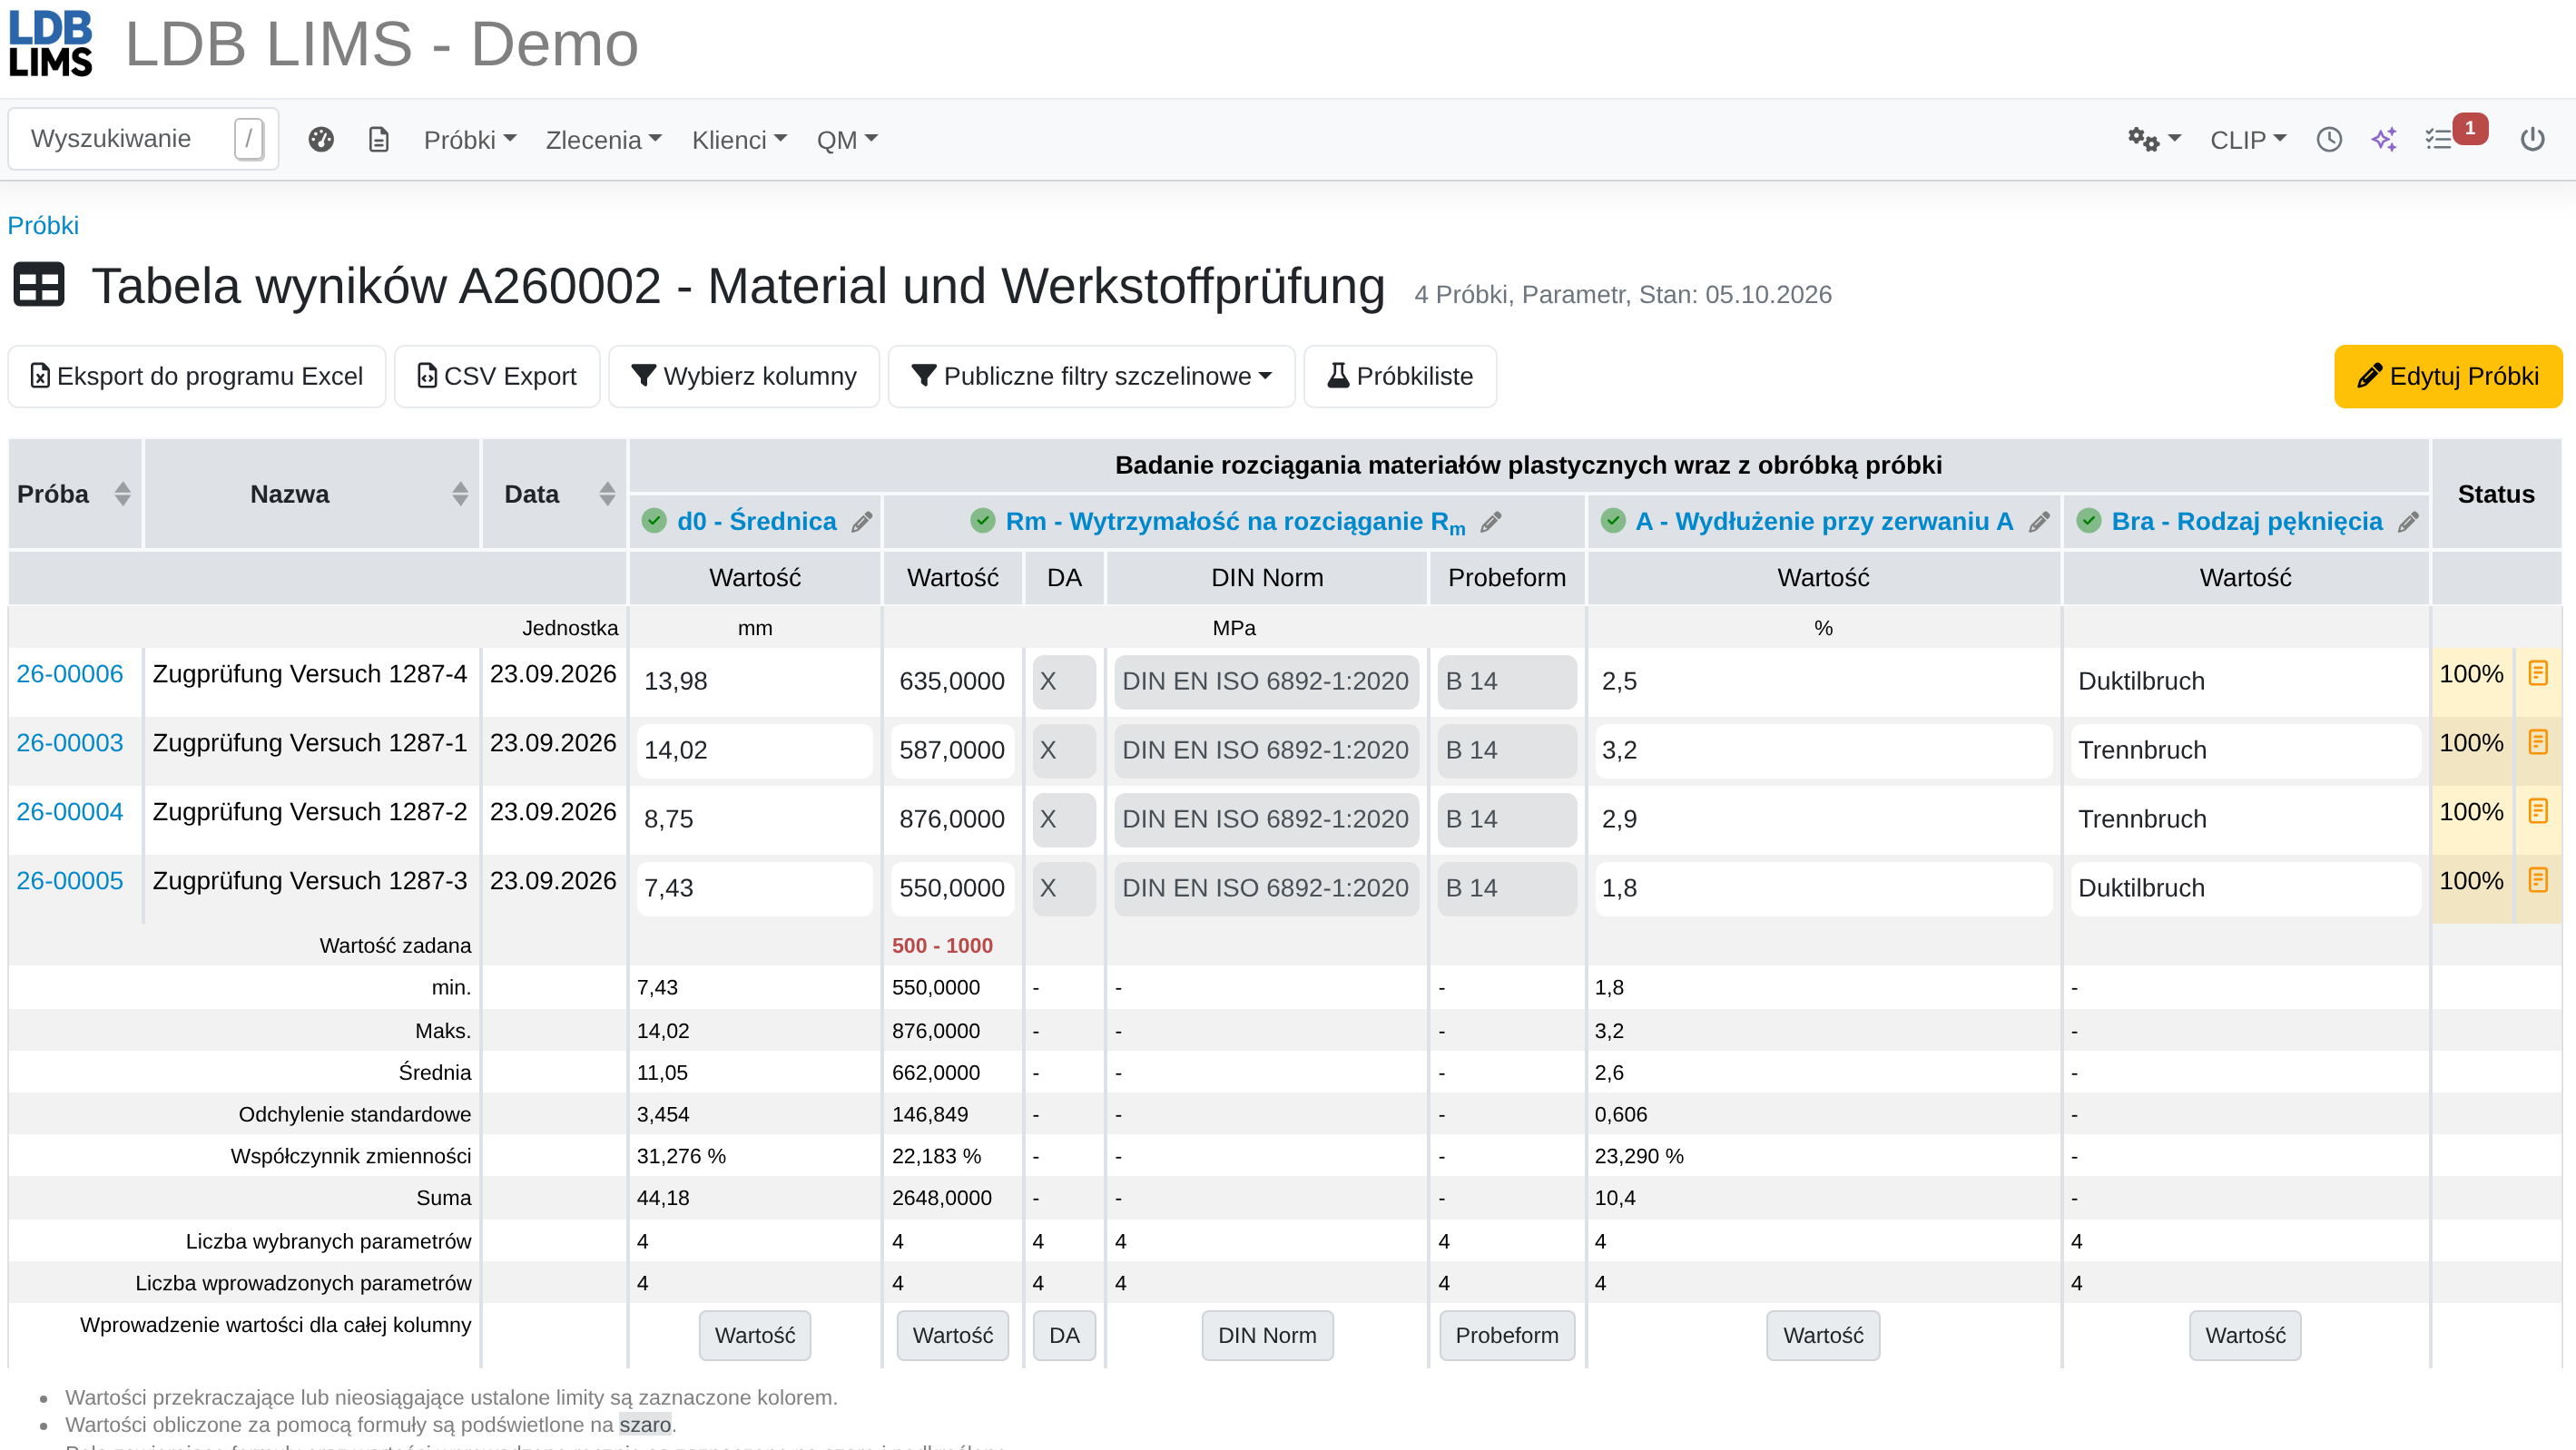Image resolution: width=2576 pixels, height=1450 pixels.
Task: Edit the A - Wydłużenie parameter pencil
Action: [2039, 522]
